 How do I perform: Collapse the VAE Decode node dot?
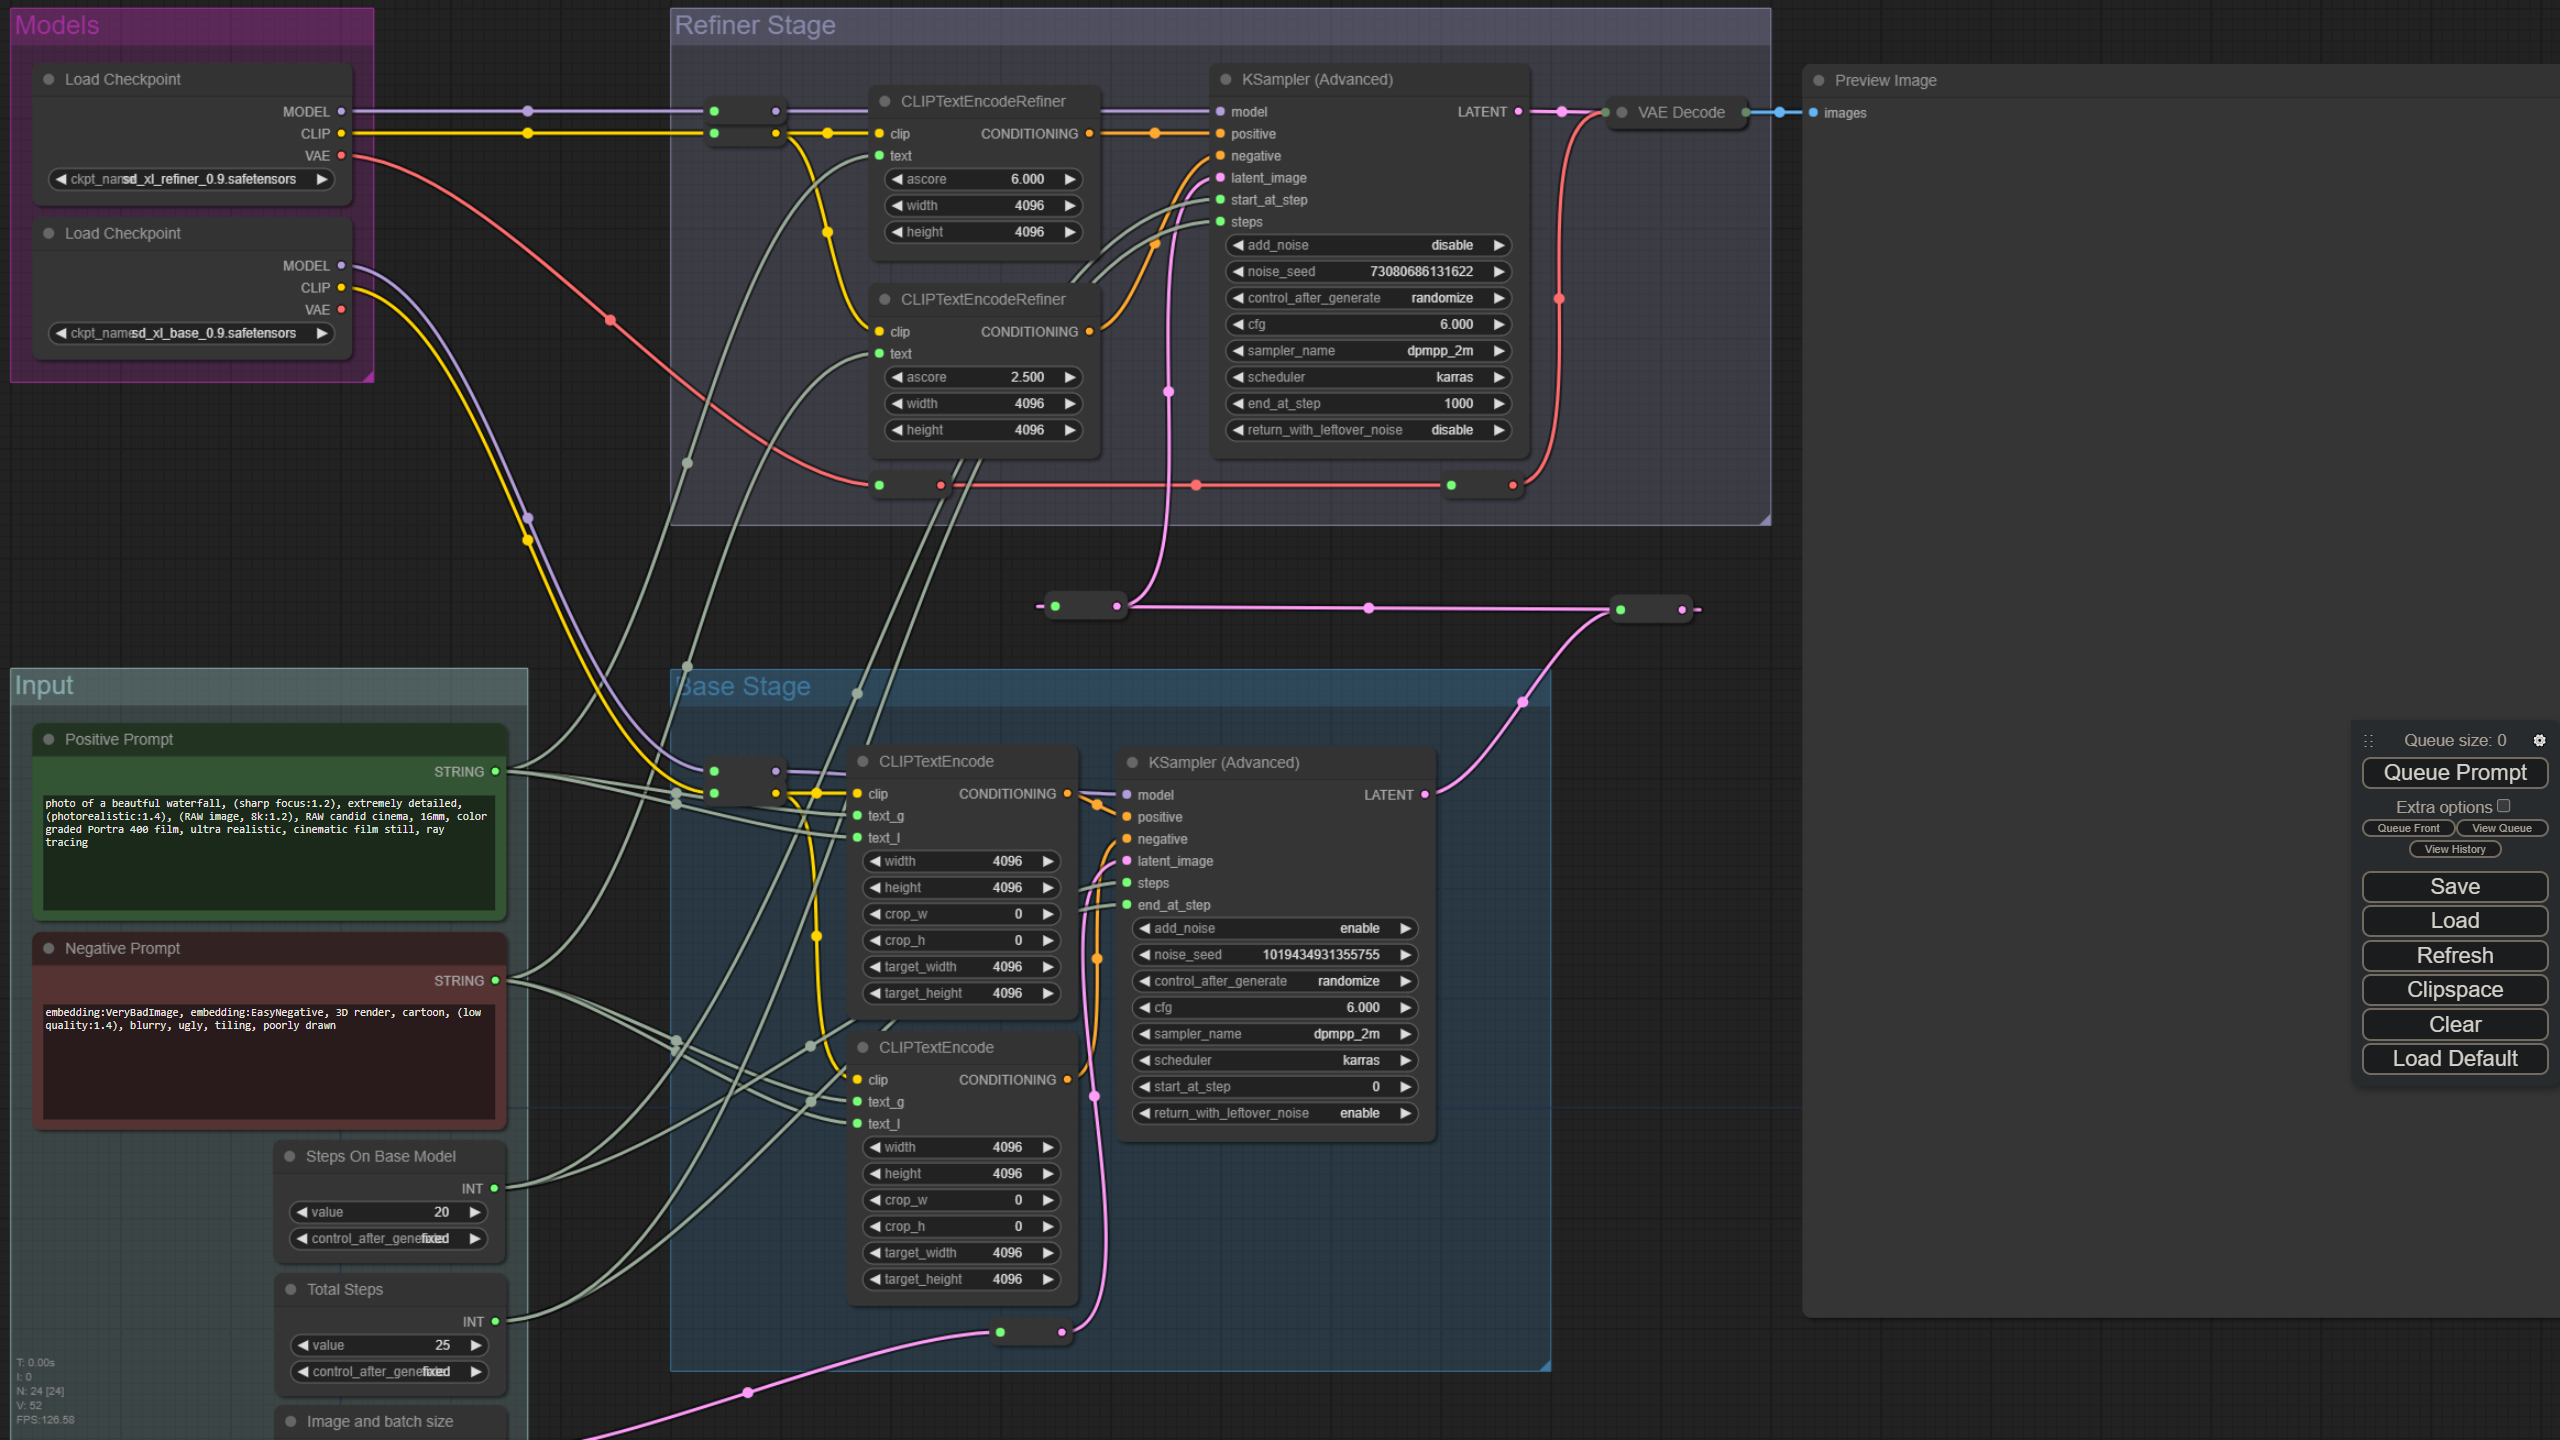click(x=1622, y=112)
